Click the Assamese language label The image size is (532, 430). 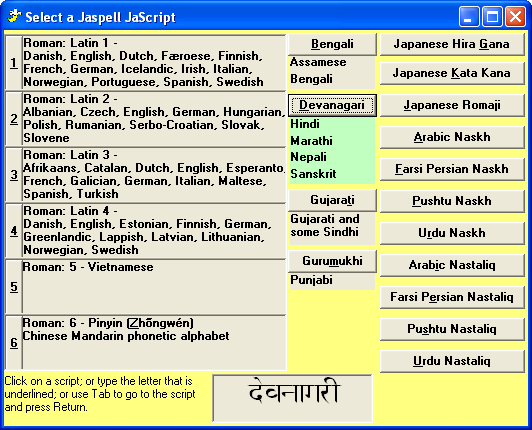[318, 62]
